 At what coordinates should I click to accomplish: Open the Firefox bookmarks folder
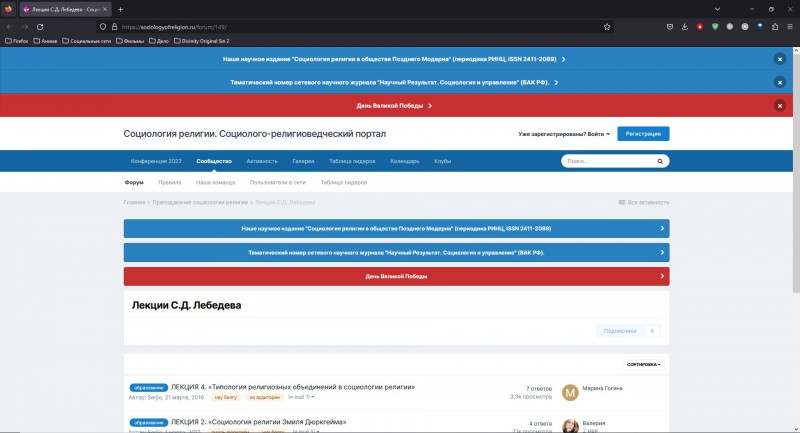[17, 41]
